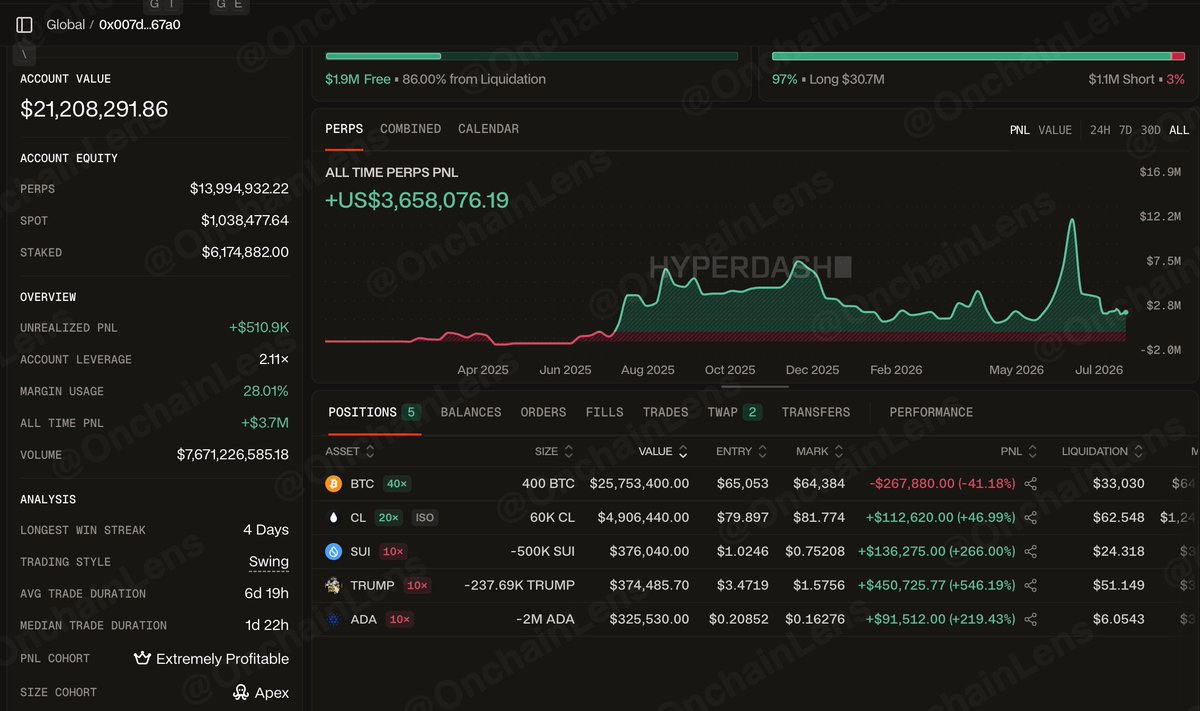
Task: Click the TRUMP asset icon
Action: tap(334, 586)
